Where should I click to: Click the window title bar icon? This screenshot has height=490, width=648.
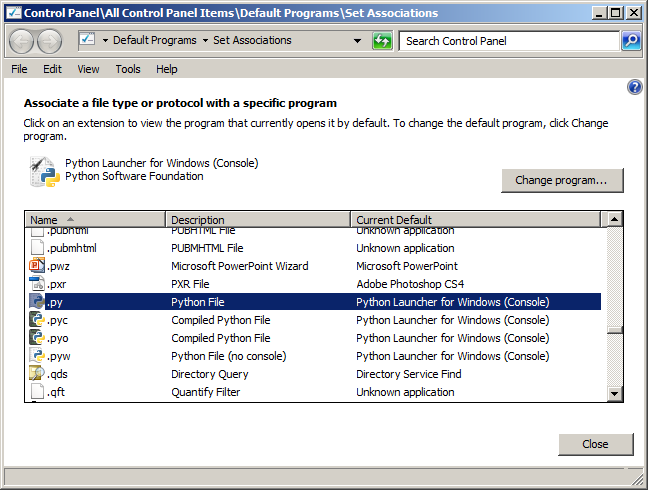[x=13, y=13]
